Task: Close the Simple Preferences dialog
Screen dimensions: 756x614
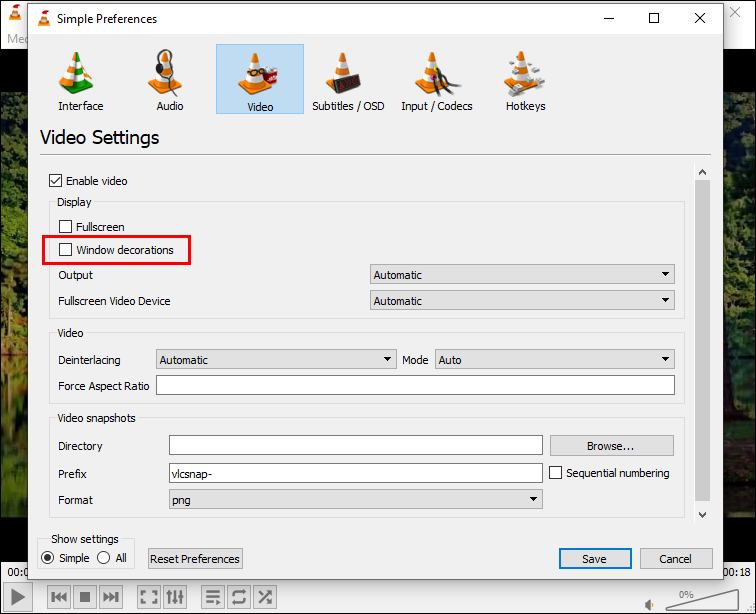Action: pyautogui.click(x=700, y=18)
